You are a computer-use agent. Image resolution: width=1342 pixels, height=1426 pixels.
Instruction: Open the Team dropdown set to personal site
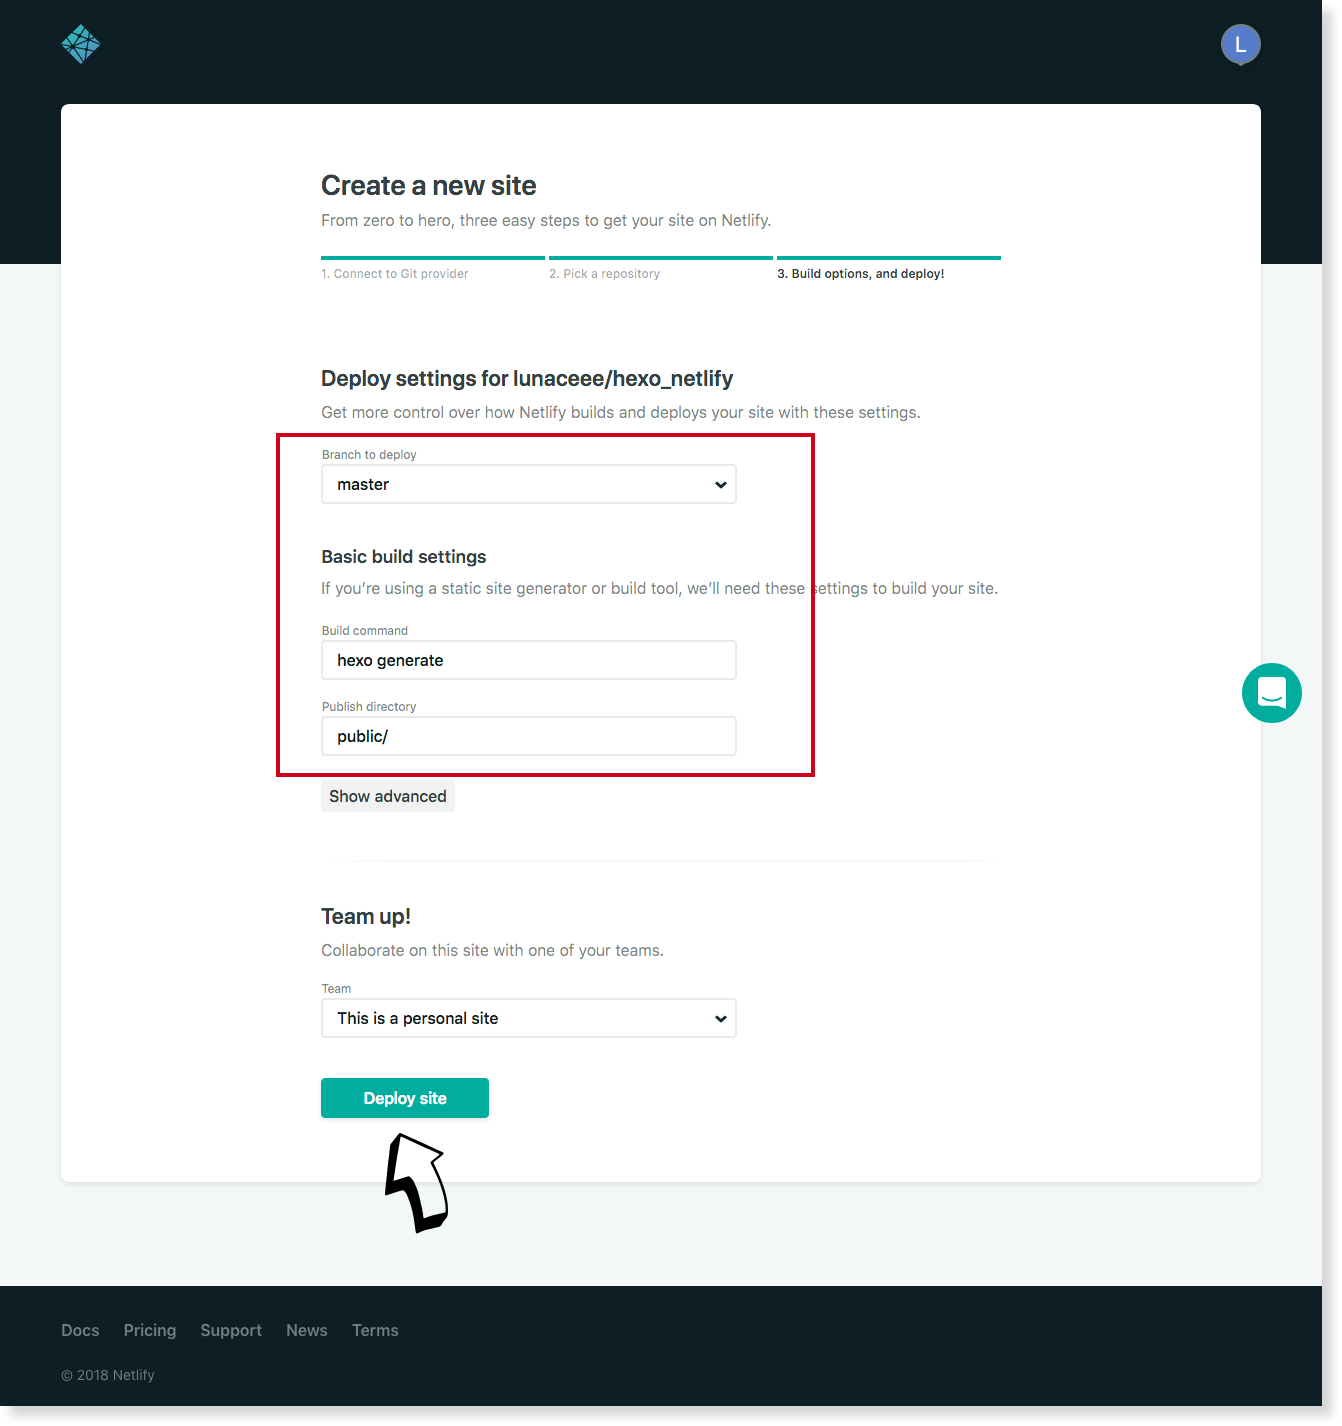[528, 1018]
